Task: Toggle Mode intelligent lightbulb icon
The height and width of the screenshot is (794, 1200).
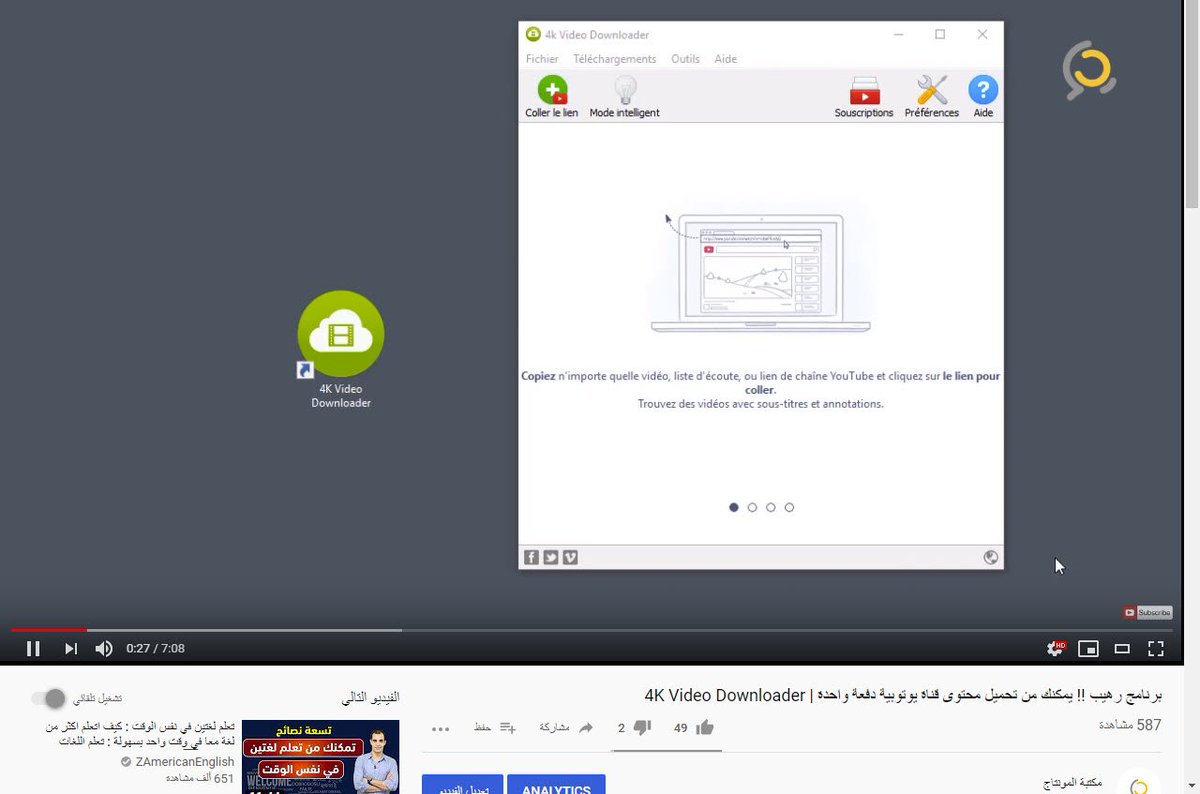Action: tap(625, 91)
